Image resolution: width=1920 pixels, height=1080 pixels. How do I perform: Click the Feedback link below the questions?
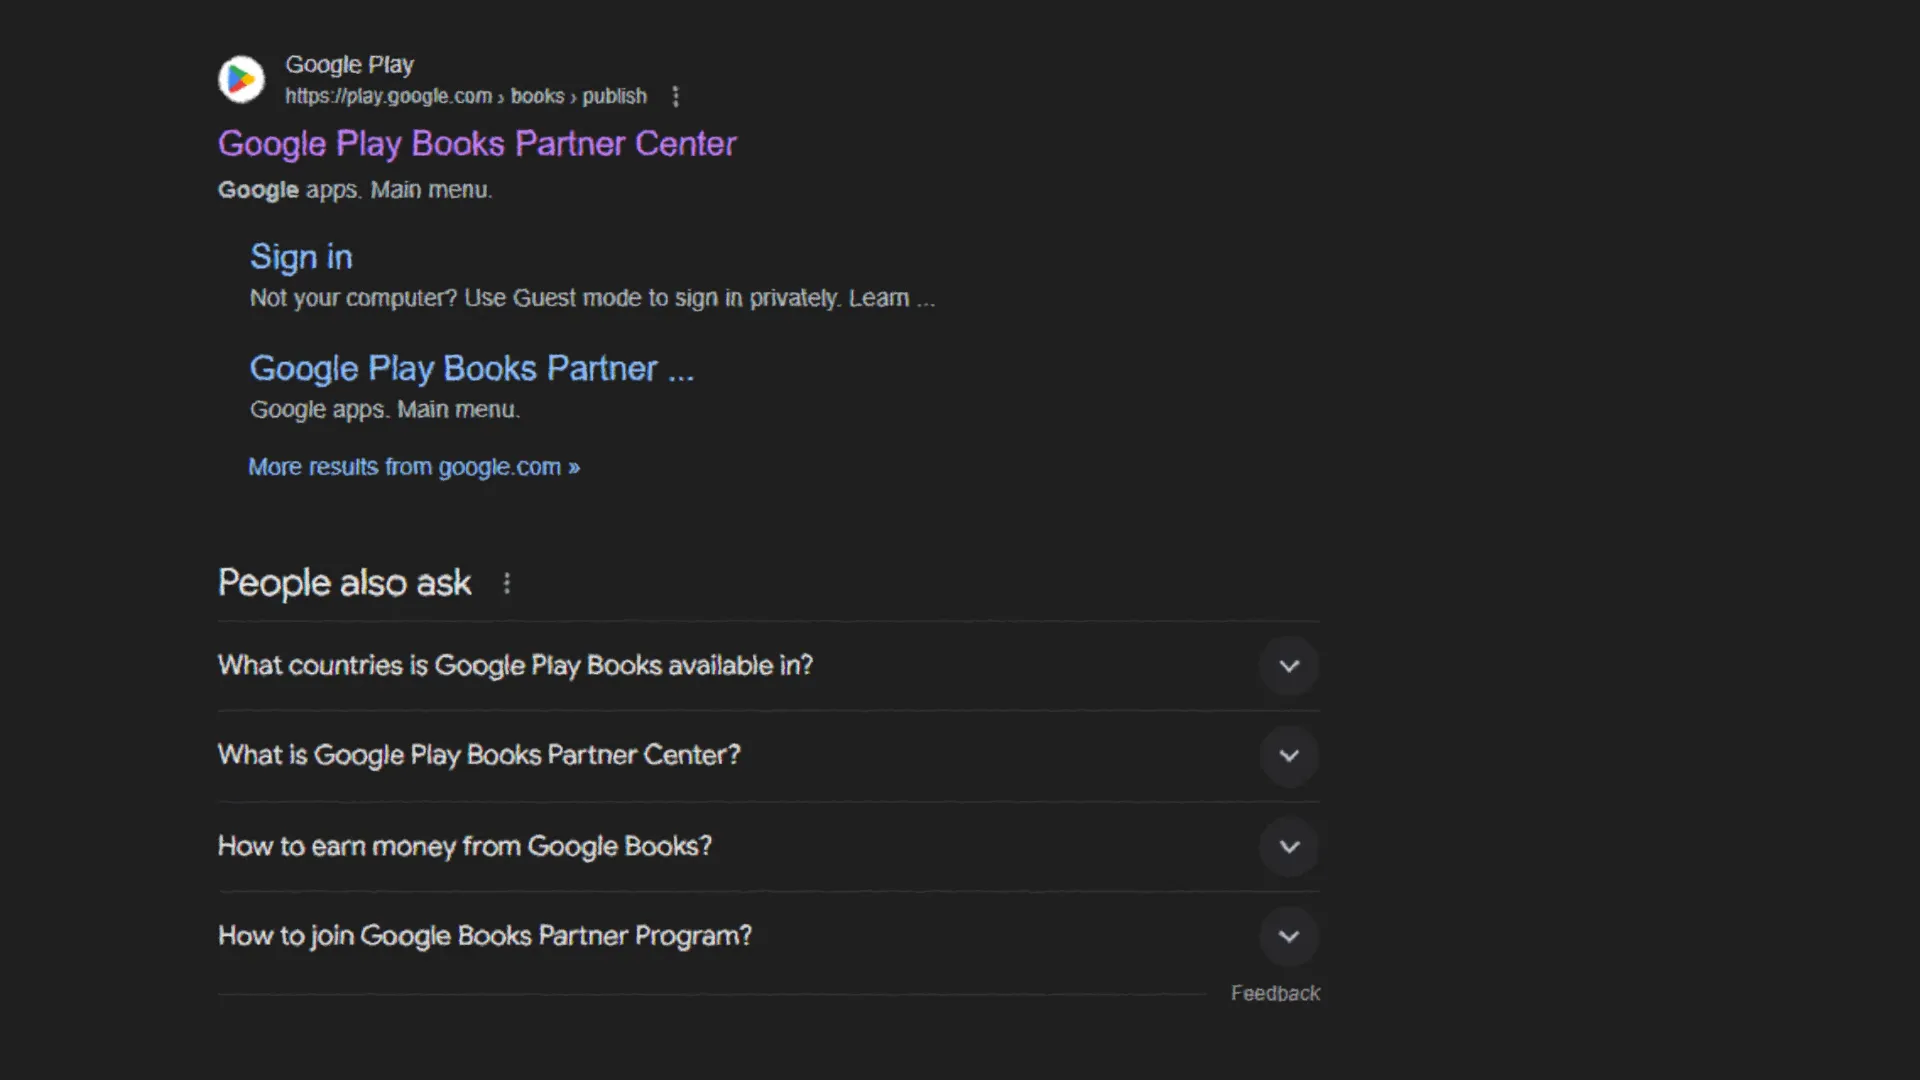point(1275,993)
